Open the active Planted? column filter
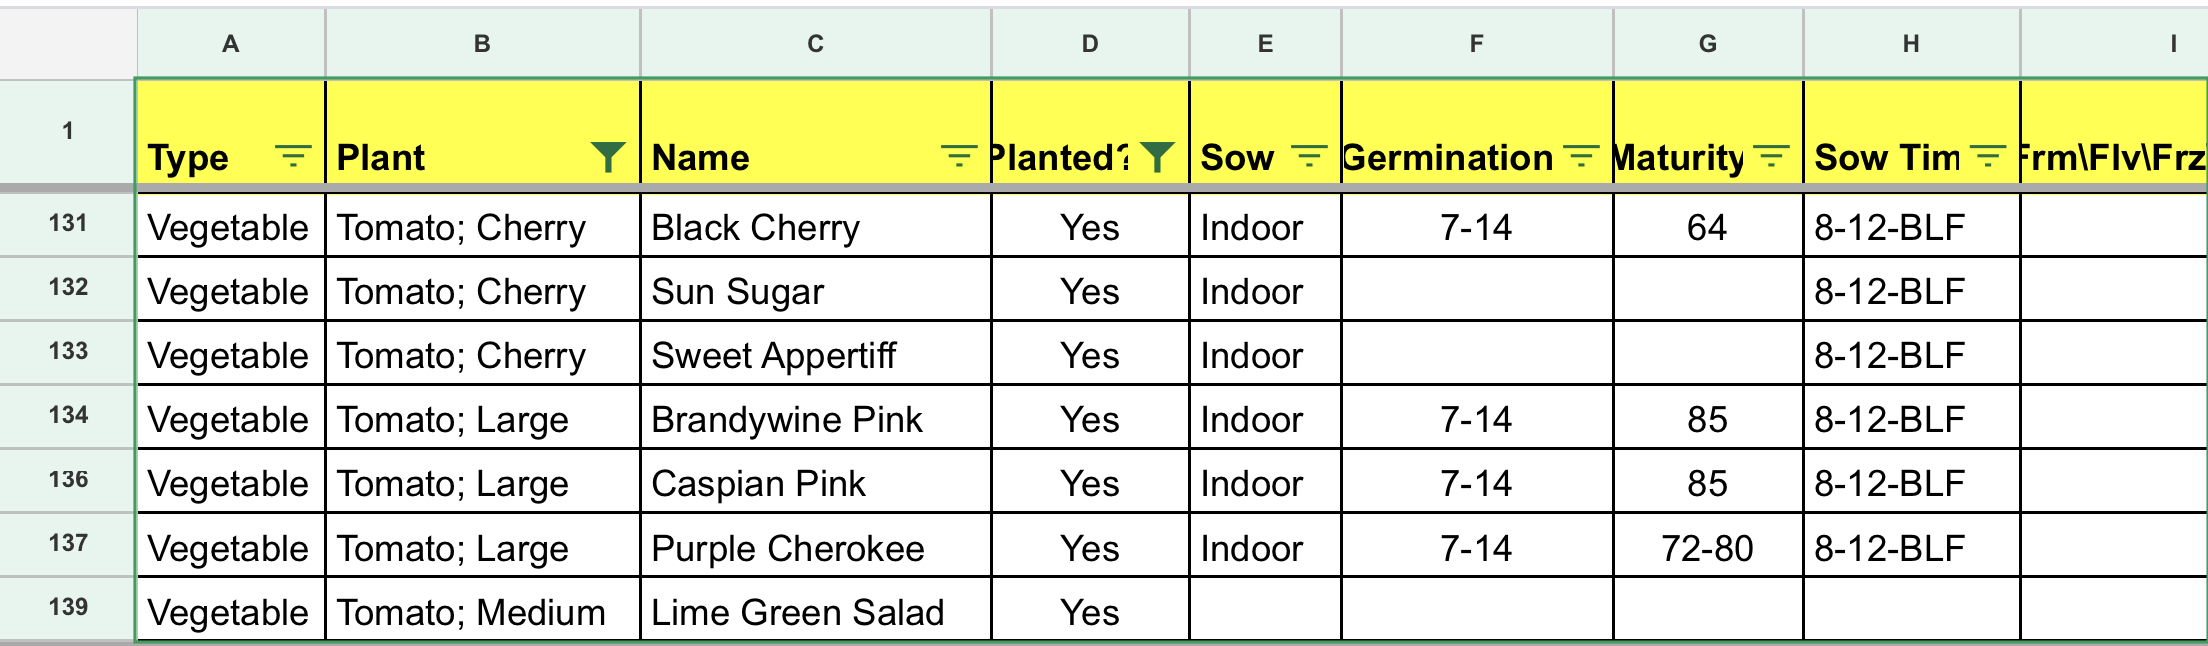2208x646 pixels. (1157, 157)
